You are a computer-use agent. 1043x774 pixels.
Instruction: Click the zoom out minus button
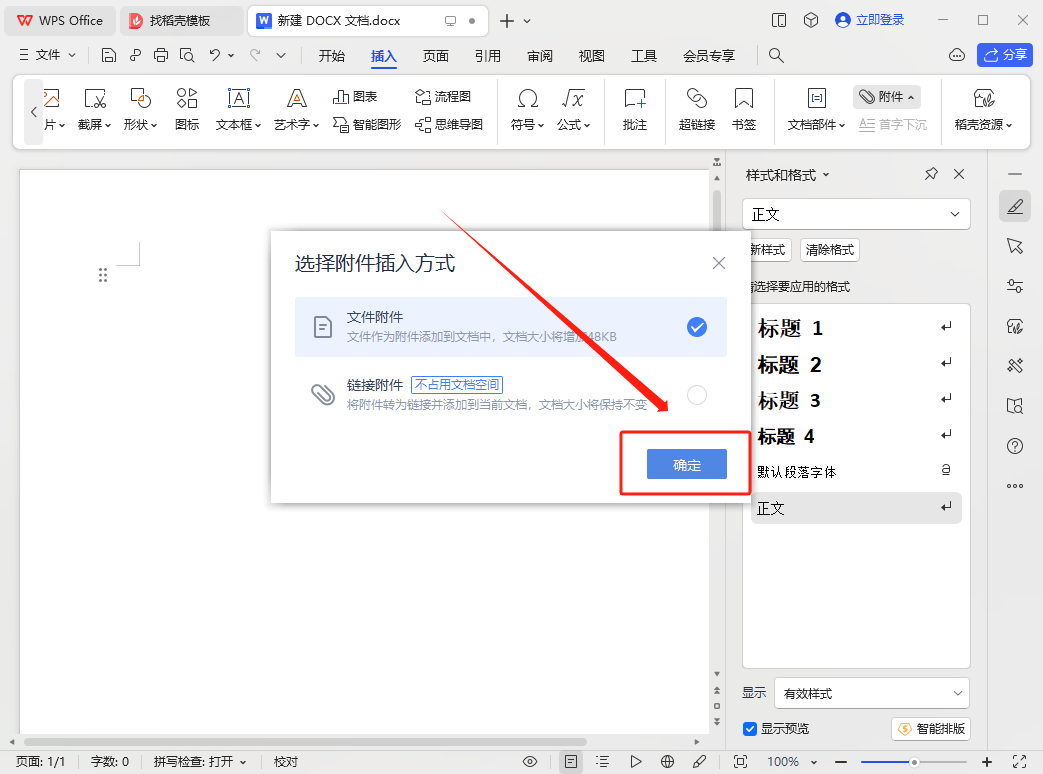(x=841, y=762)
